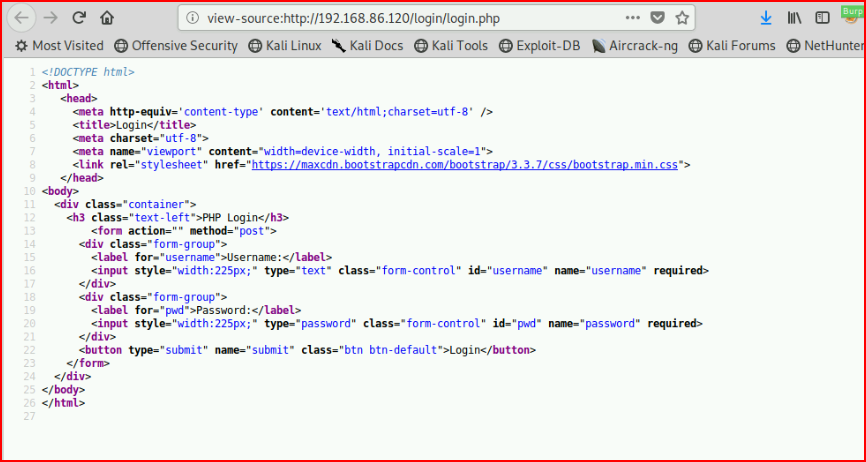
Task: Open Offensive Security bookmark
Action: [x=176, y=46]
